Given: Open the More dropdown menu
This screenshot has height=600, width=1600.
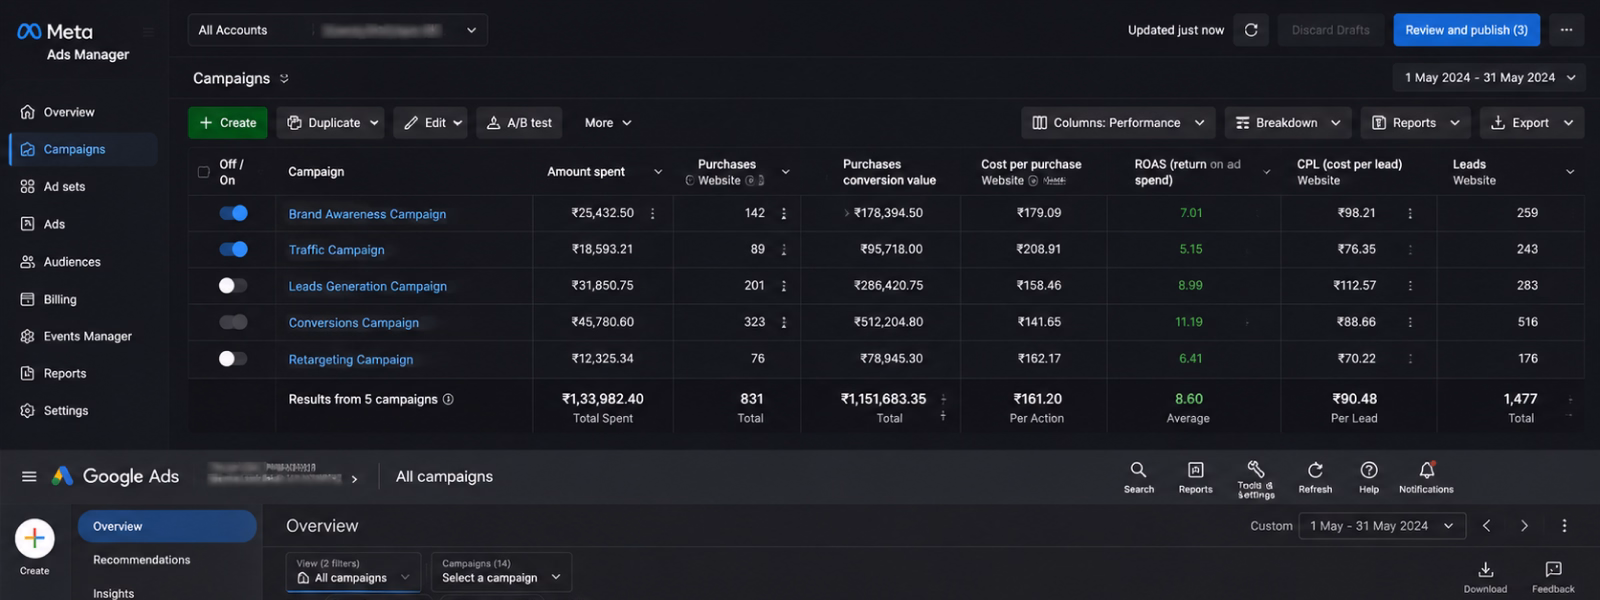Looking at the screenshot, I should pyautogui.click(x=608, y=123).
